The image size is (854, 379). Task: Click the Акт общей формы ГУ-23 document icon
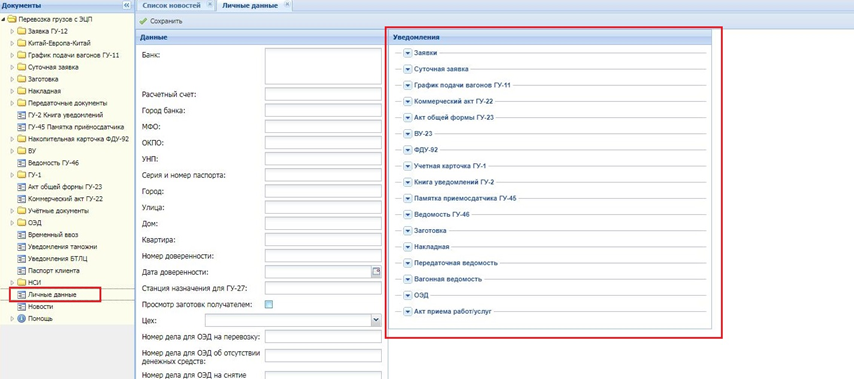[22, 187]
